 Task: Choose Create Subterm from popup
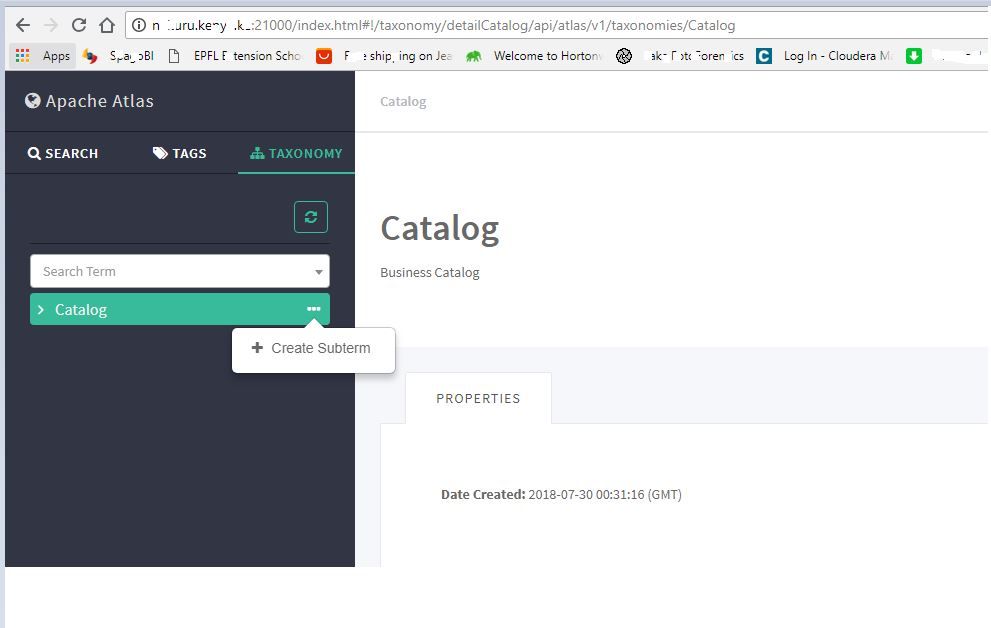(313, 348)
